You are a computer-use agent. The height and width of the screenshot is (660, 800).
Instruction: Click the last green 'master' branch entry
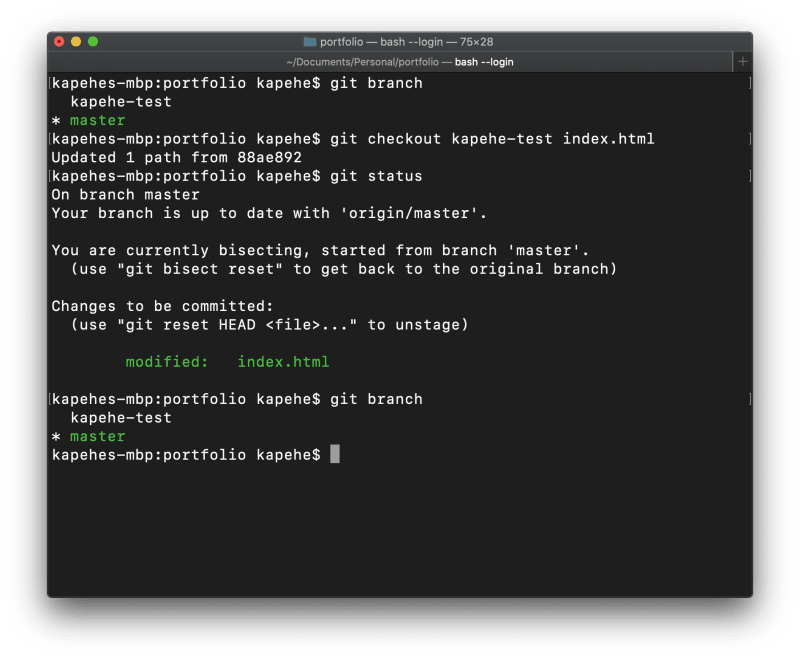pos(97,437)
